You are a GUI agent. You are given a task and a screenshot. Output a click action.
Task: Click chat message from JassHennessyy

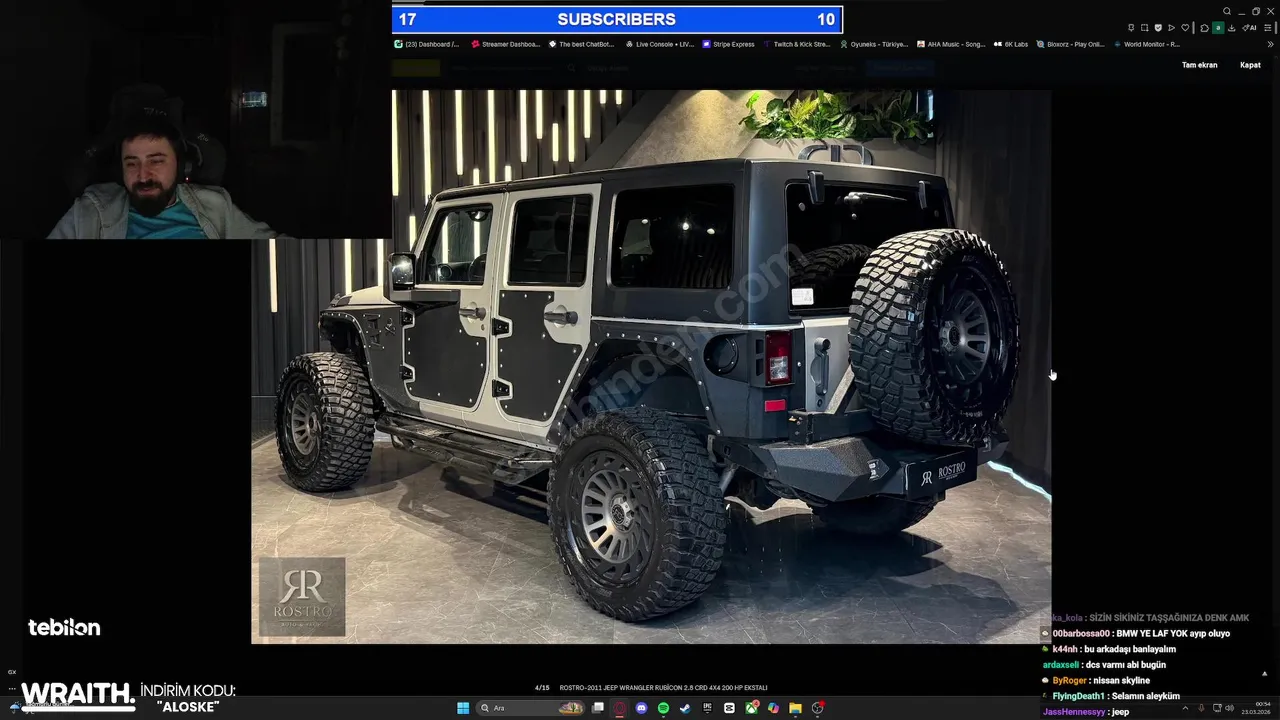[x=1085, y=712]
